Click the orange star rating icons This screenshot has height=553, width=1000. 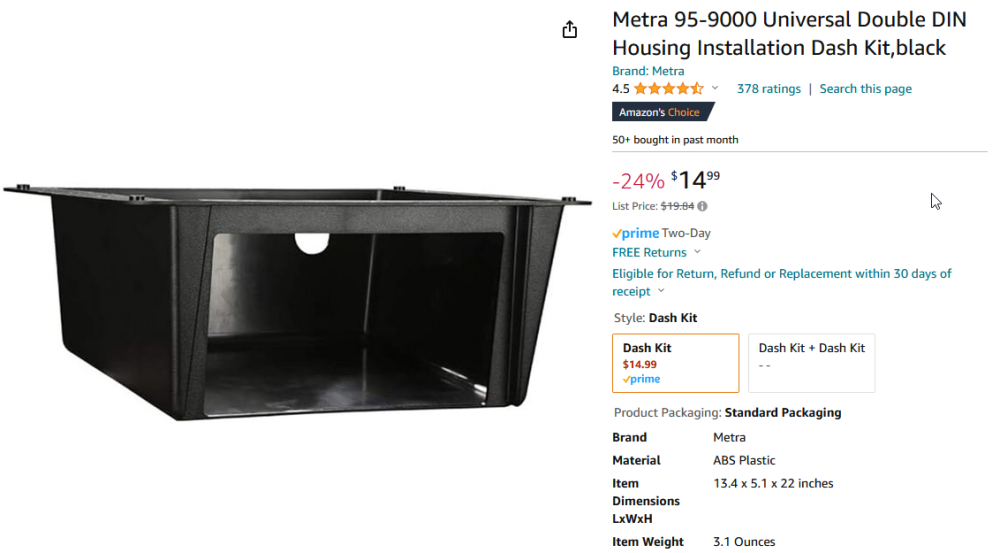pyautogui.click(x=668, y=89)
